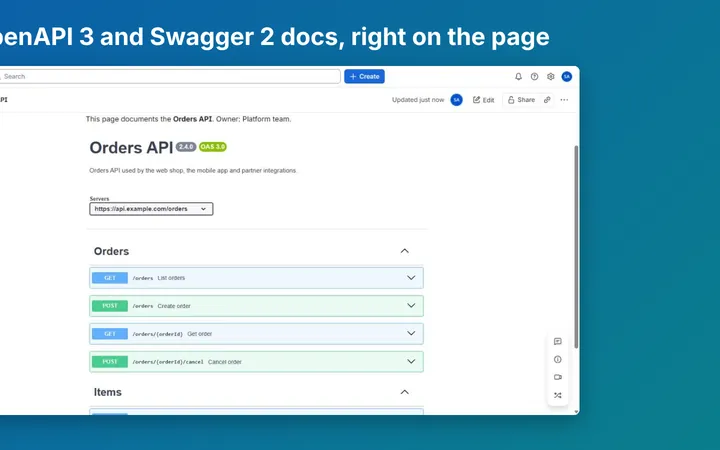Click the "Create order" summary text

[x=174, y=306]
